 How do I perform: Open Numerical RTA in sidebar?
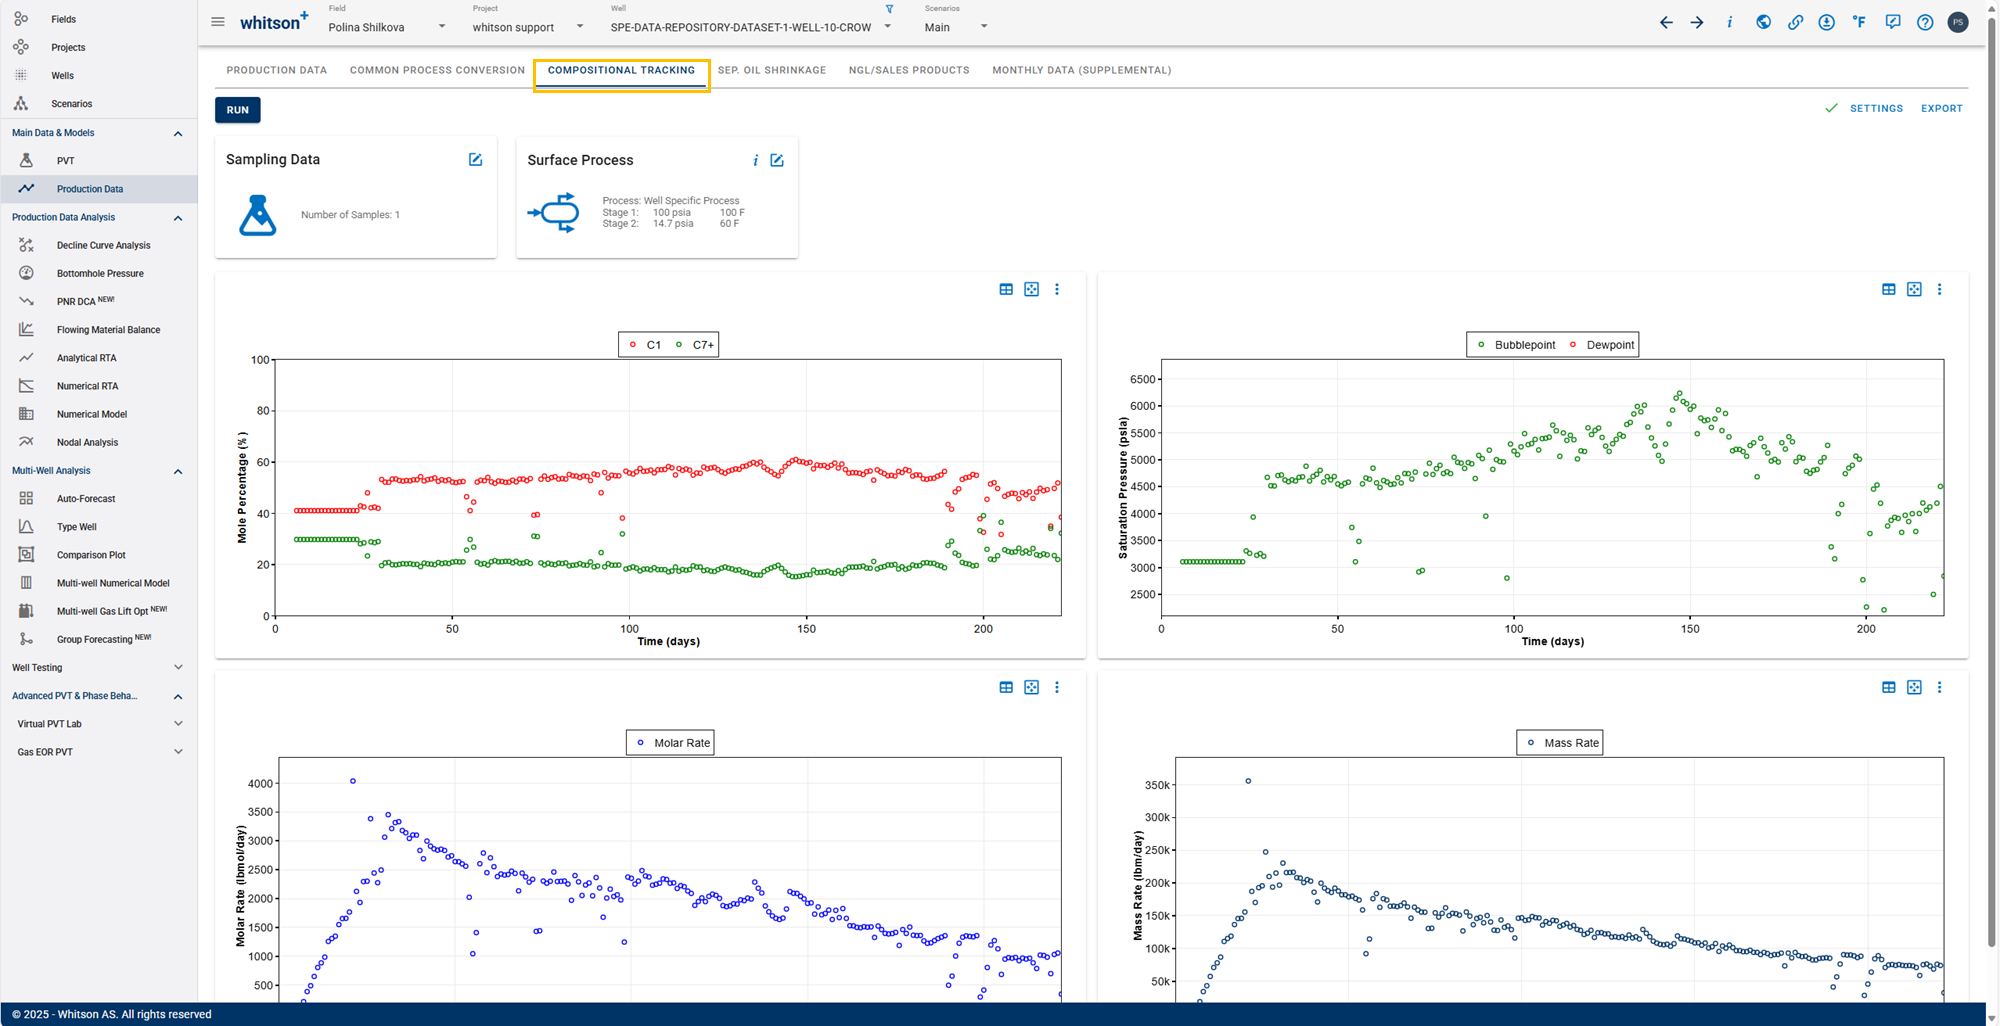(98, 386)
